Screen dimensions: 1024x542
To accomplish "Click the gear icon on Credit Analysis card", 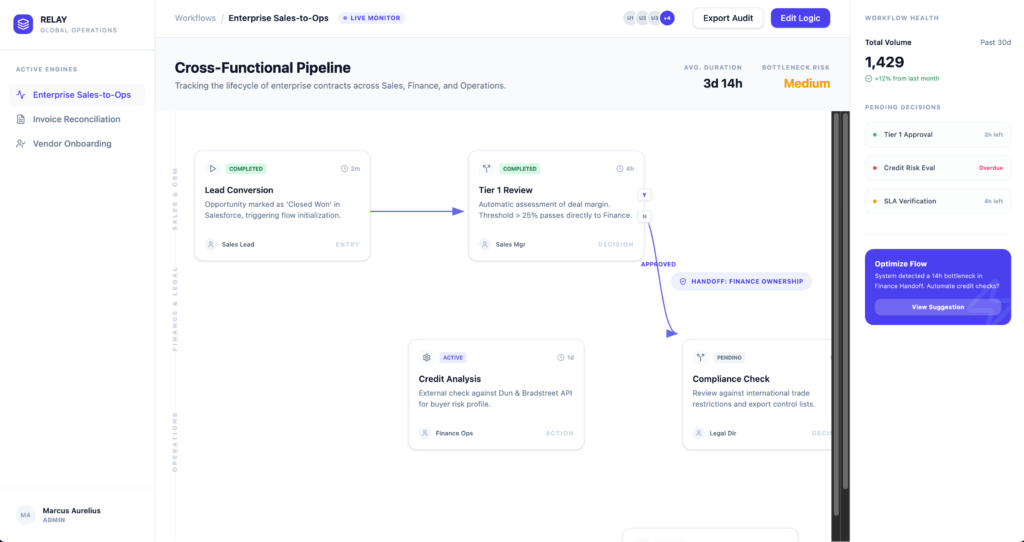I will tap(426, 357).
